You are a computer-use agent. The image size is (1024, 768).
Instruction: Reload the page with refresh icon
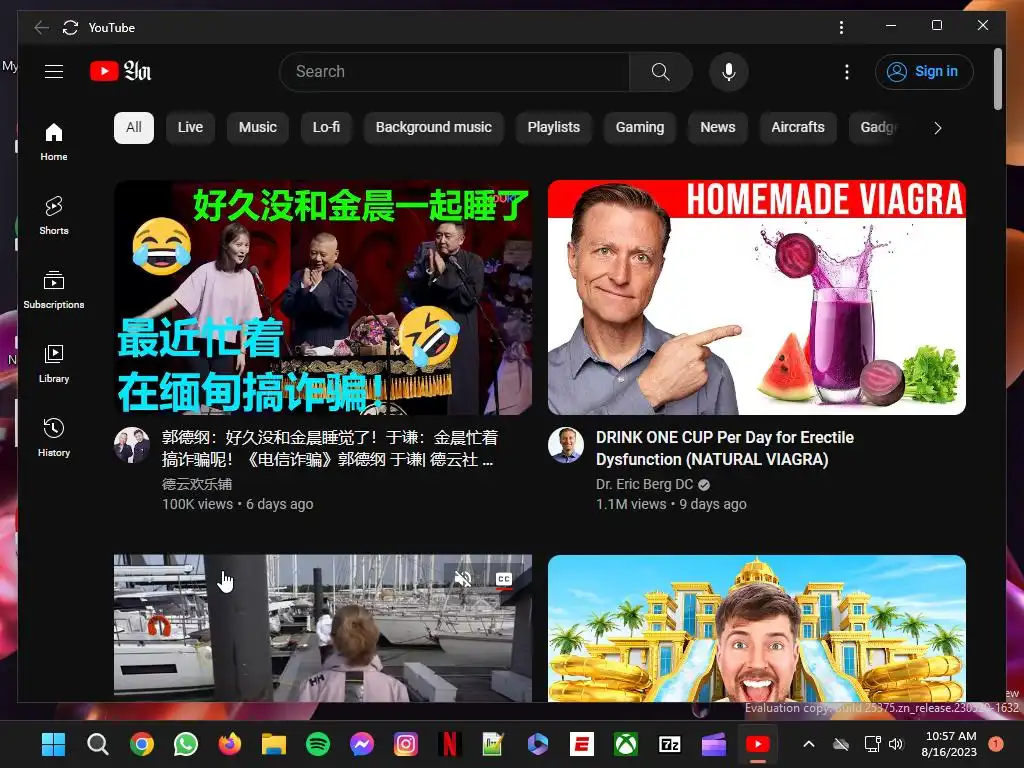[x=71, y=27]
